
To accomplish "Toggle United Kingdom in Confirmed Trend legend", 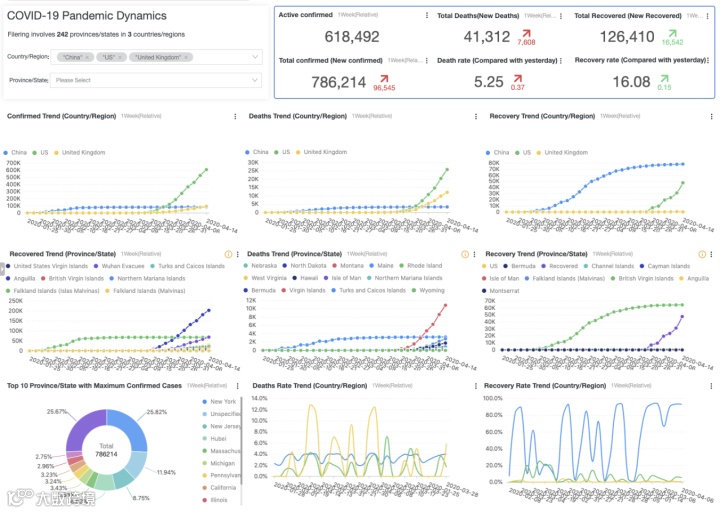I will [x=79, y=152].
